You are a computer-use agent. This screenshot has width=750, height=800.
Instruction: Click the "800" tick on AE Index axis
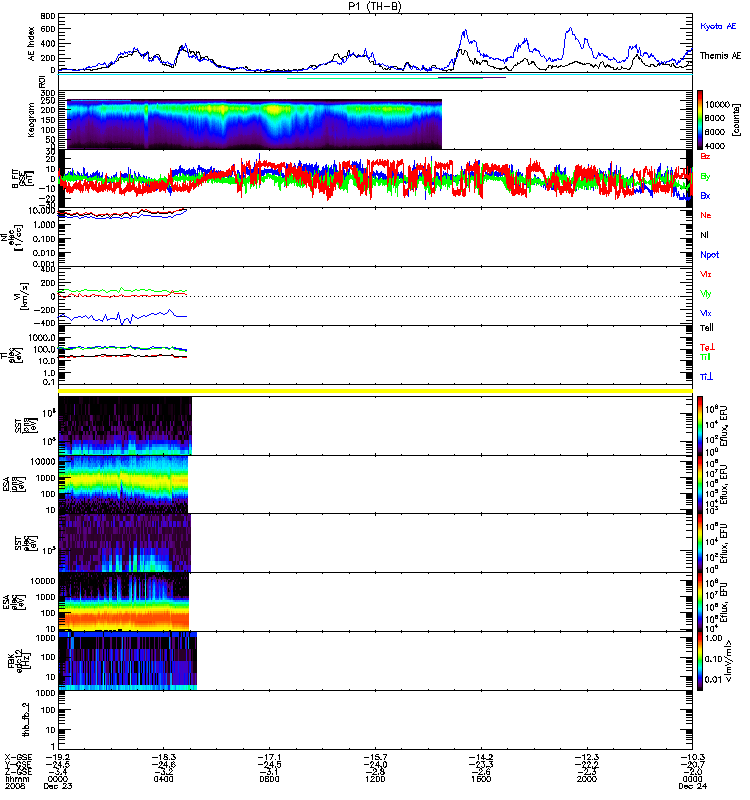coord(48,16)
